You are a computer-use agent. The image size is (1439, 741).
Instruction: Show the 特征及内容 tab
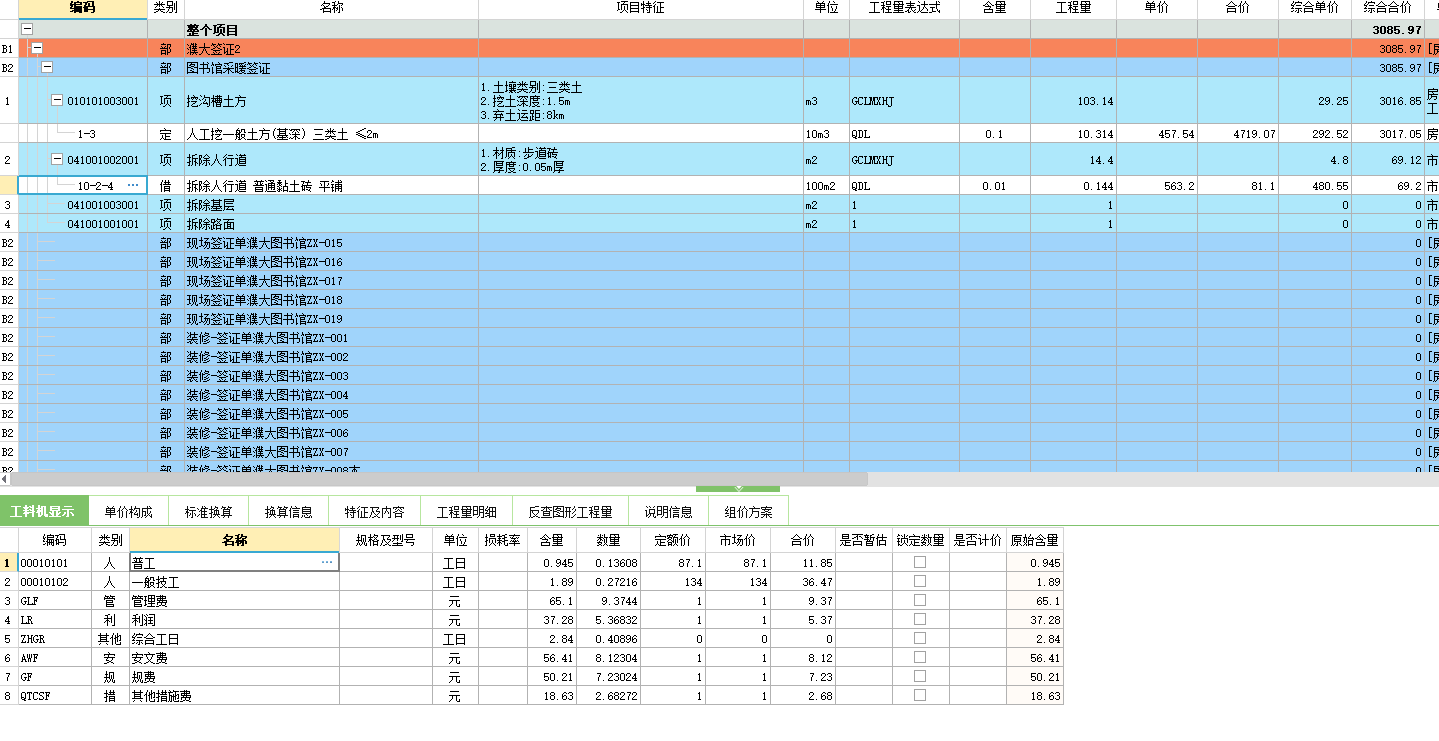coord(374,511)
